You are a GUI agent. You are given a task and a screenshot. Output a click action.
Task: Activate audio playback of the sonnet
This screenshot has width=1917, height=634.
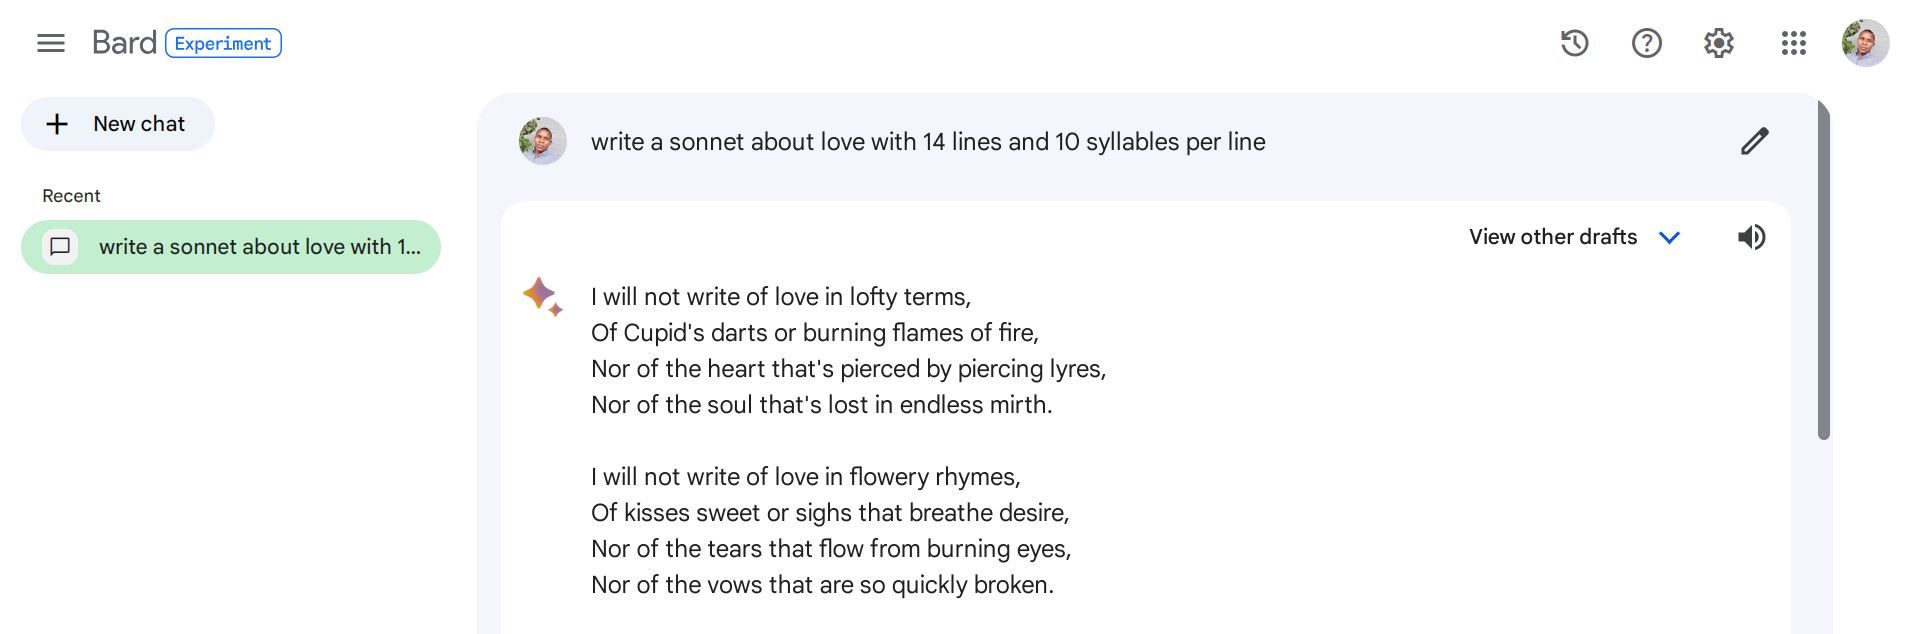pyautogui.click(x=1751, y=237)
